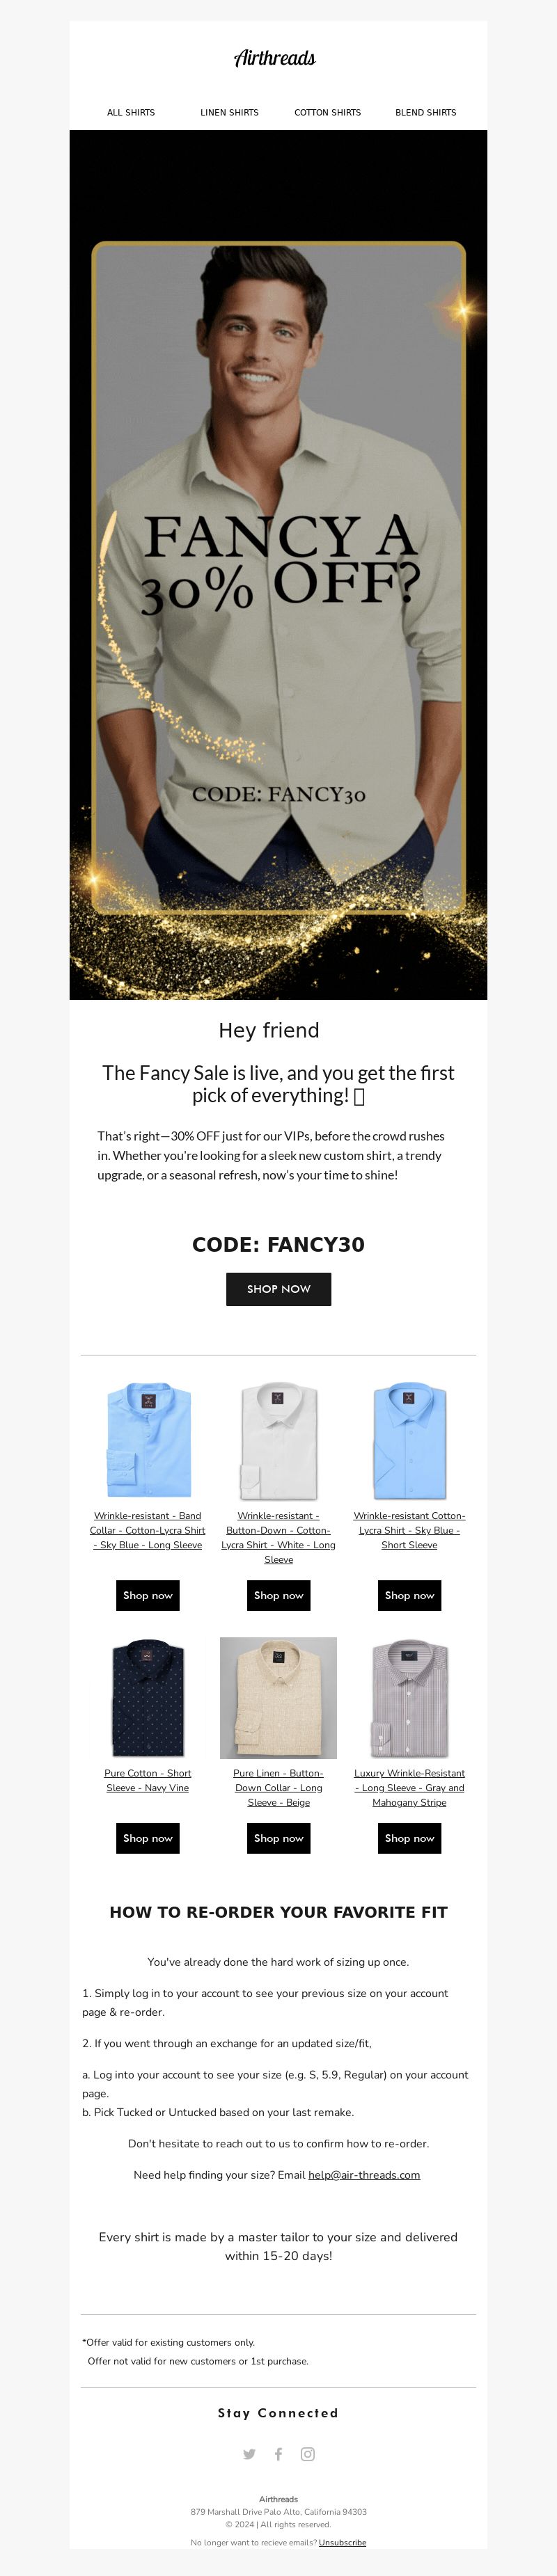Viewport: 557px width, 2576px height.
Task: Open the Pure Cotton Navy Vine title link
Action: tap(148, 1780)
